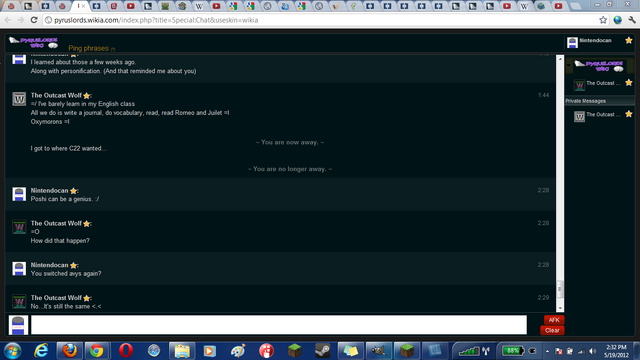Click the star beside Nintendocan at top right
640x360 pixels.
point(629,40)
